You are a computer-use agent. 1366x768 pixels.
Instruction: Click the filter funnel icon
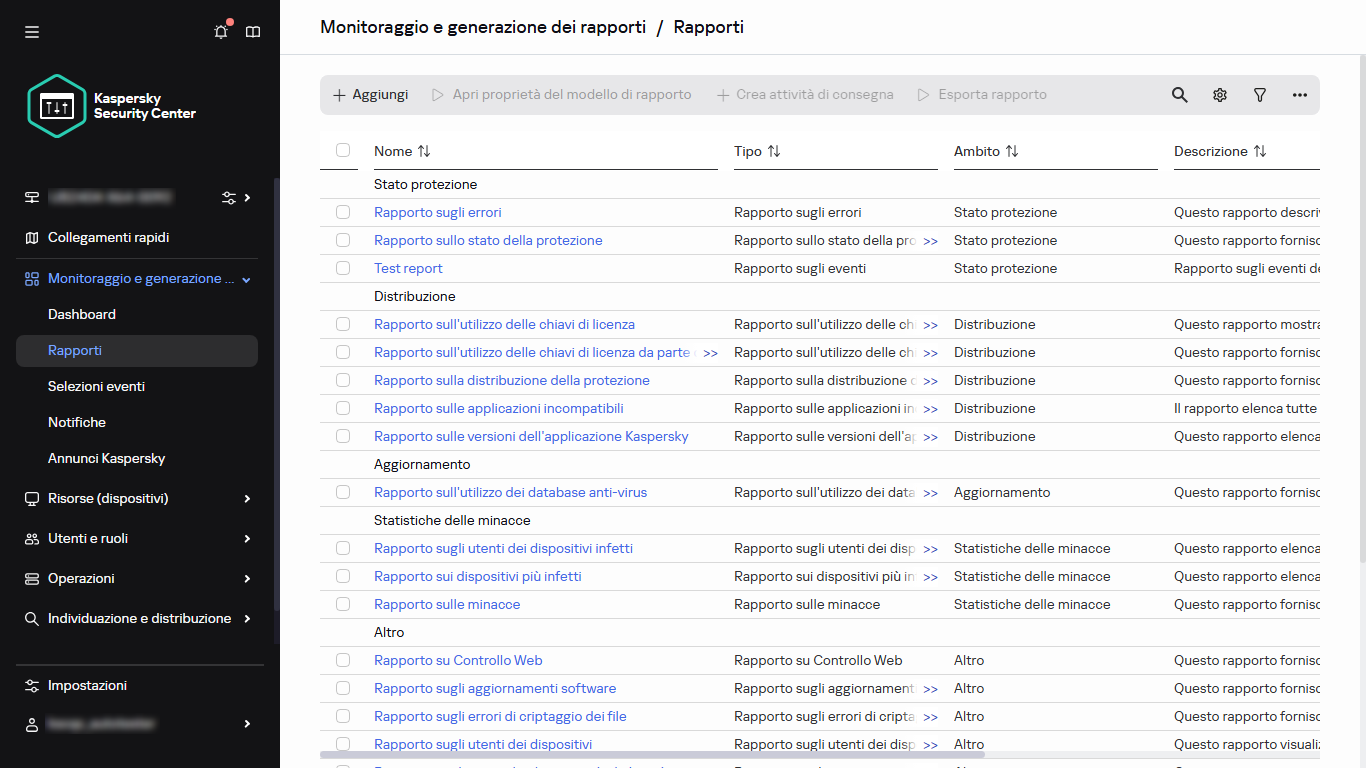(x=1260, y=95)
